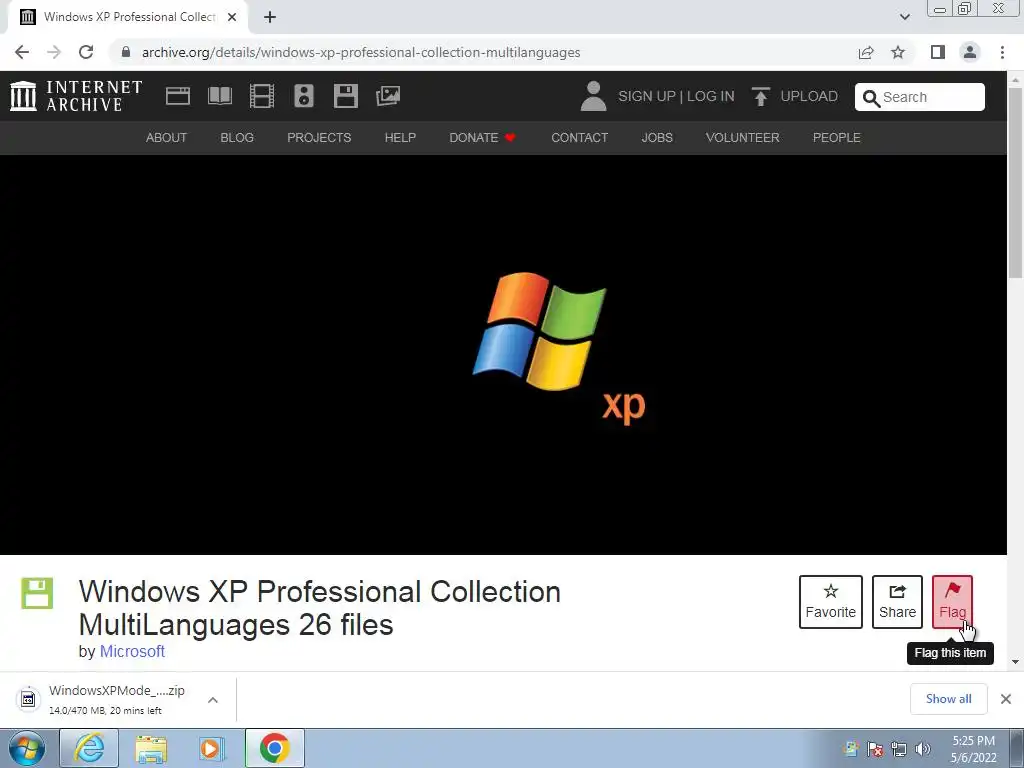Screen dimensions: 1024x768
Task: Expand WindowsXPMode zip download options
Action: coord(213,700)
